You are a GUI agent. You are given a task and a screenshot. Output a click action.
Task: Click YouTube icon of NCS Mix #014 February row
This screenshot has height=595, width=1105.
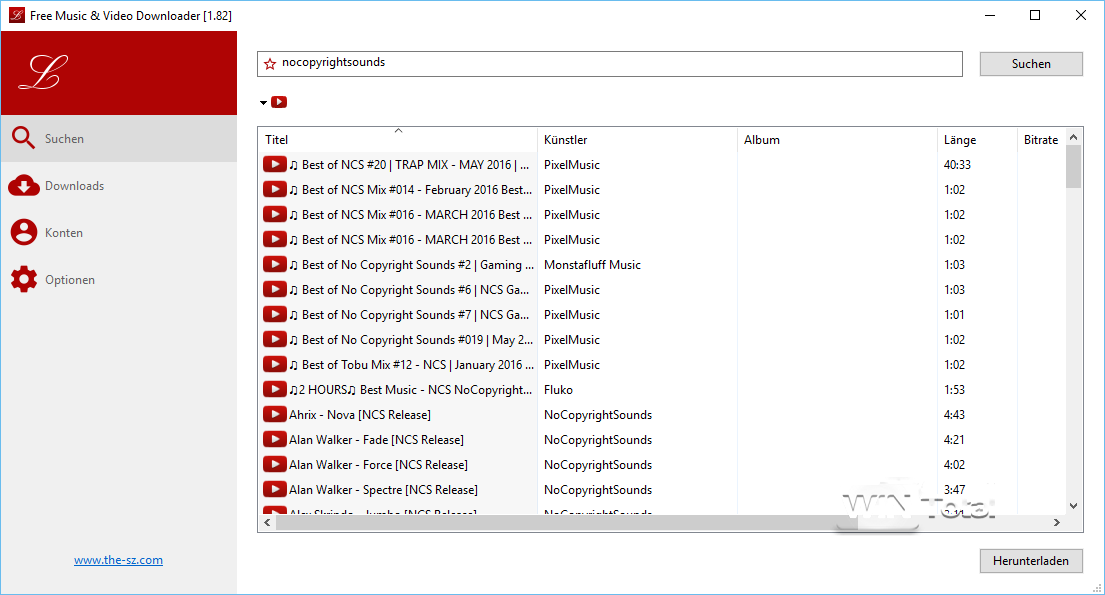point(274,190)
